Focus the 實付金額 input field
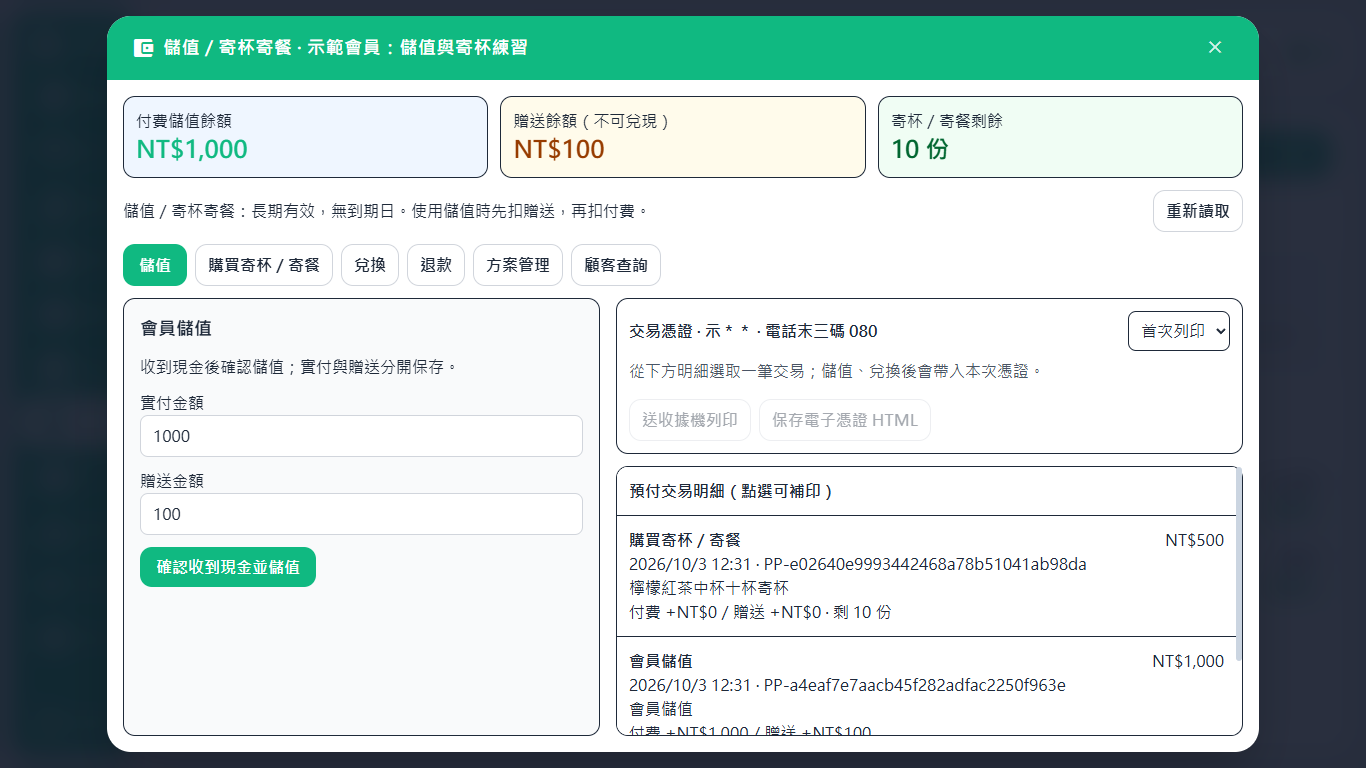The height and width of the screenshot is (768, 1366). [x=361, y=436]
